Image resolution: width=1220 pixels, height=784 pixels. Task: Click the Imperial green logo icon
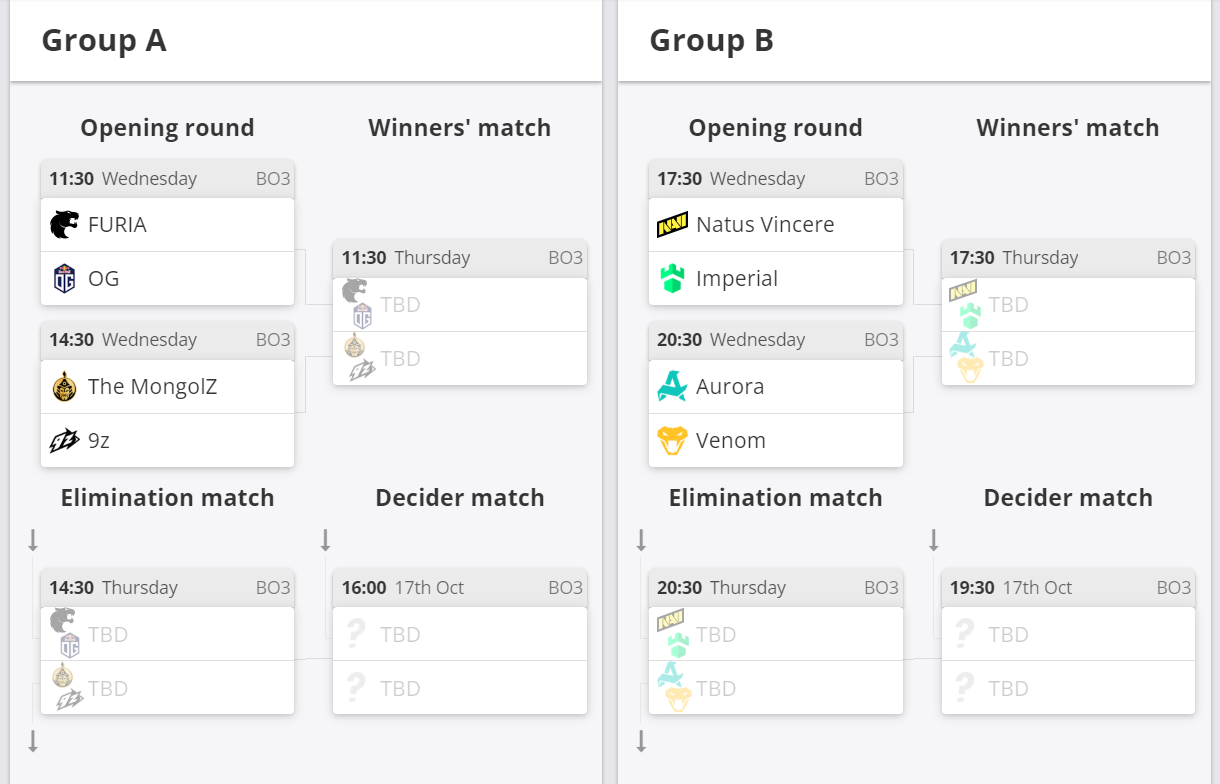click(x=672, y=279)
